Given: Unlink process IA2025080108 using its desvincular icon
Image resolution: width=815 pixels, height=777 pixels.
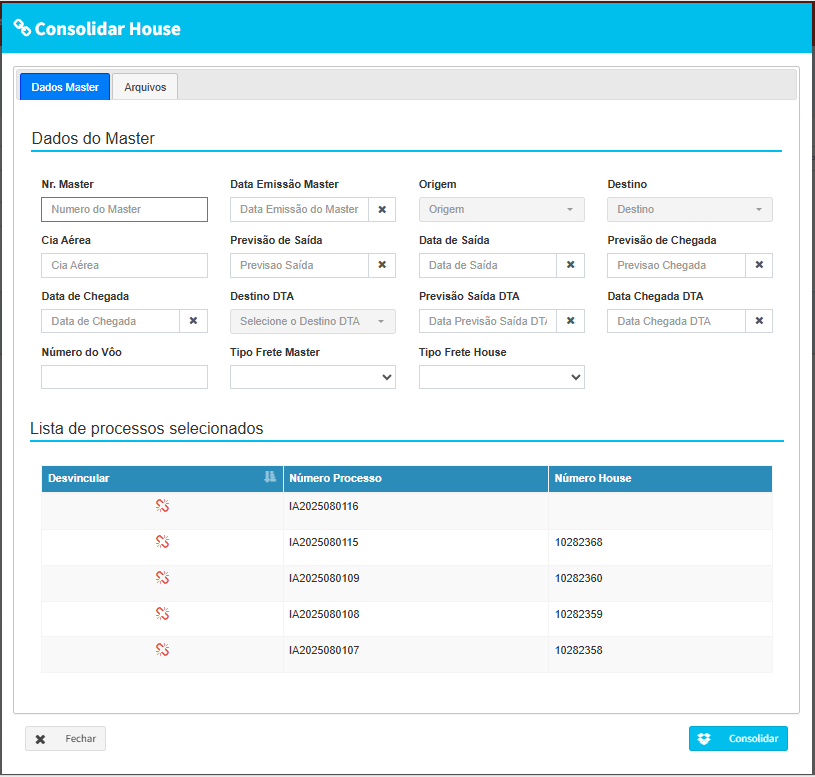Looking at the screenshot, I should (x=163, y=614).
